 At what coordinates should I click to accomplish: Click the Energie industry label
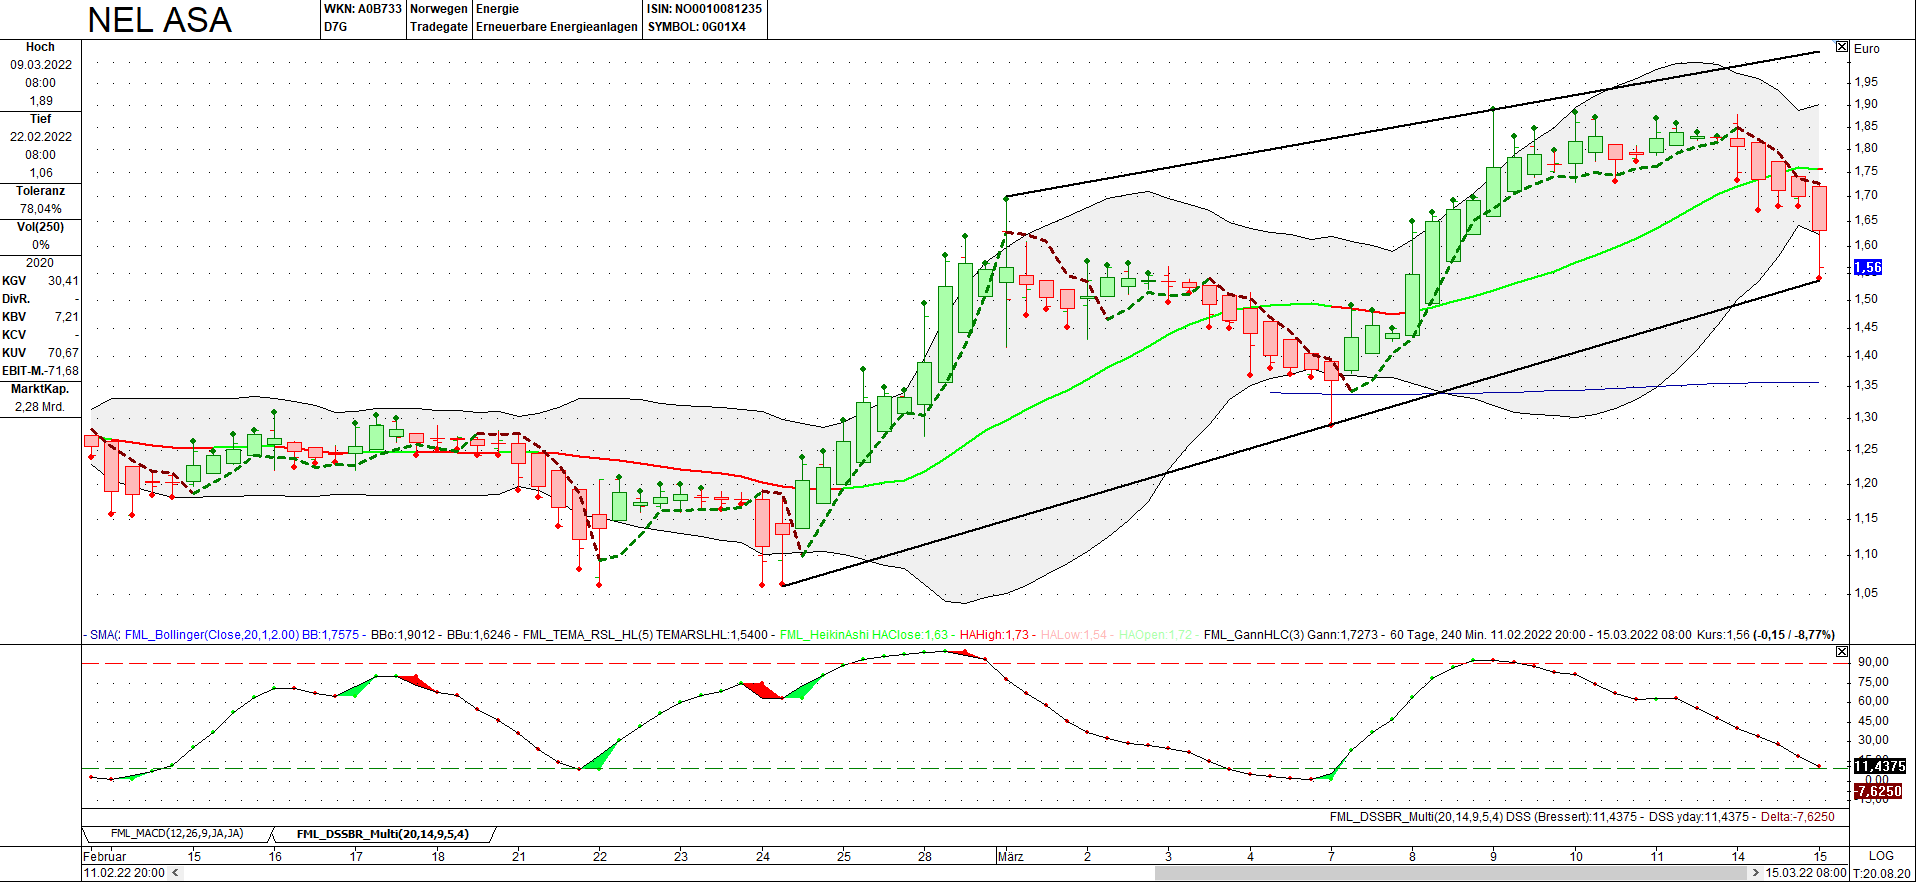click(498, 9)
